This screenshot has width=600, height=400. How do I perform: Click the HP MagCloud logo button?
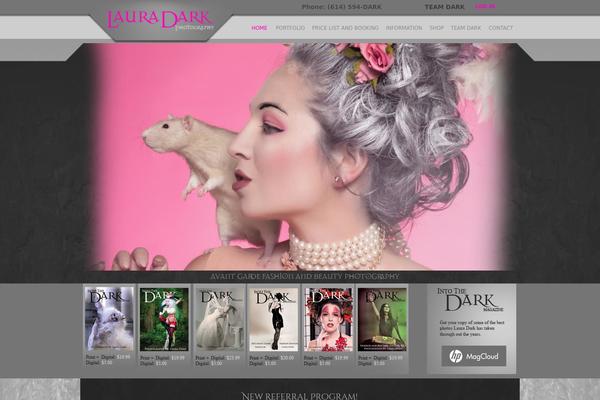coord(472,356)
